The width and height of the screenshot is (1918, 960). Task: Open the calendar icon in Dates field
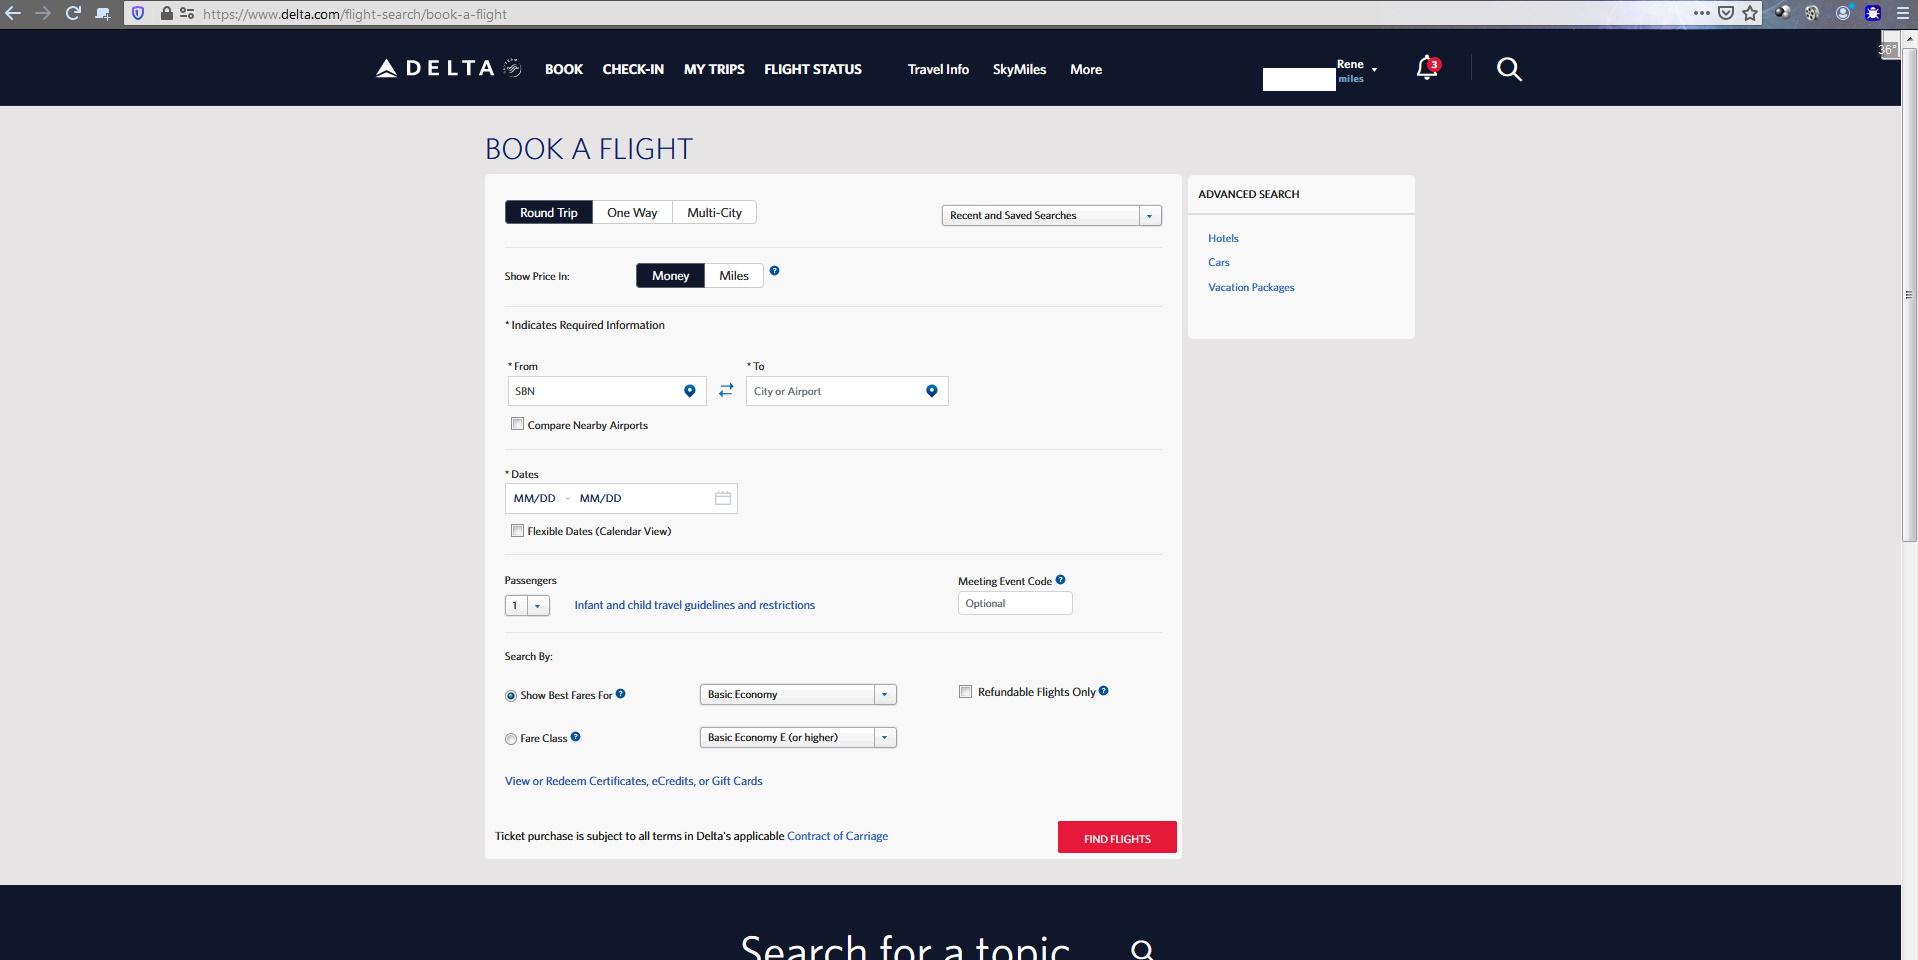[x=723, y=498]
